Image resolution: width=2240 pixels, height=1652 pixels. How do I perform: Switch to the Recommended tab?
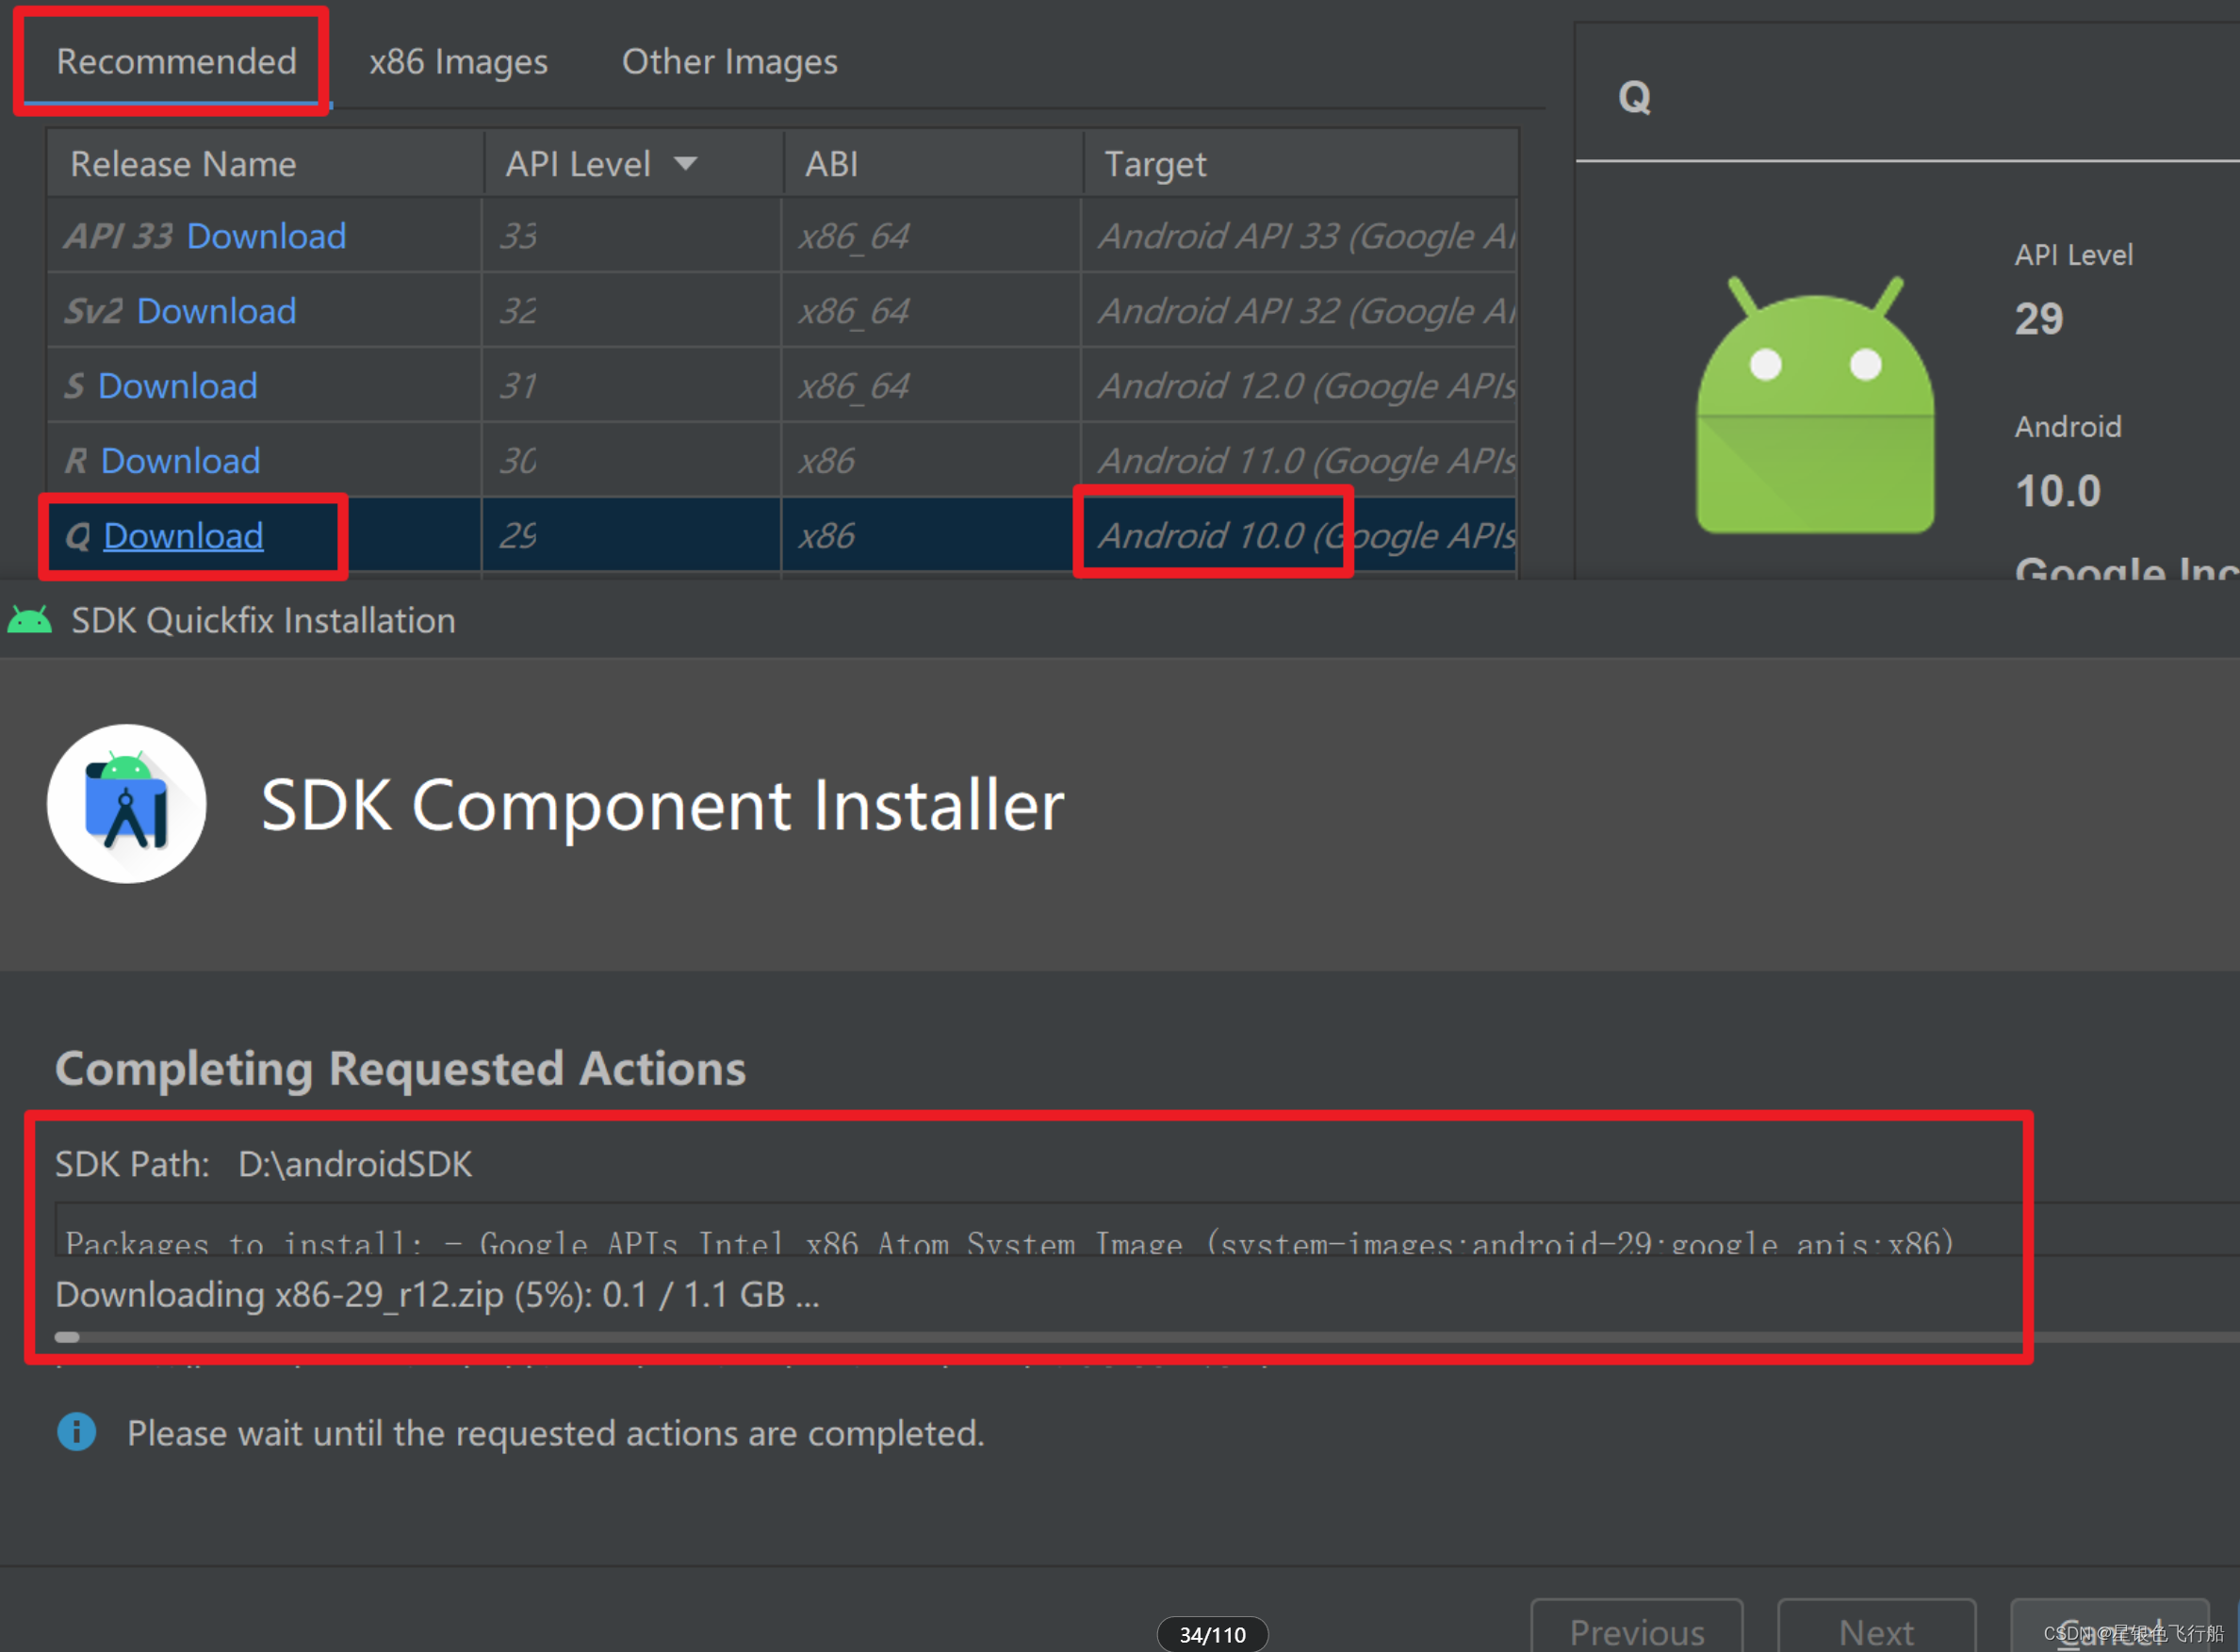[176, 62]
